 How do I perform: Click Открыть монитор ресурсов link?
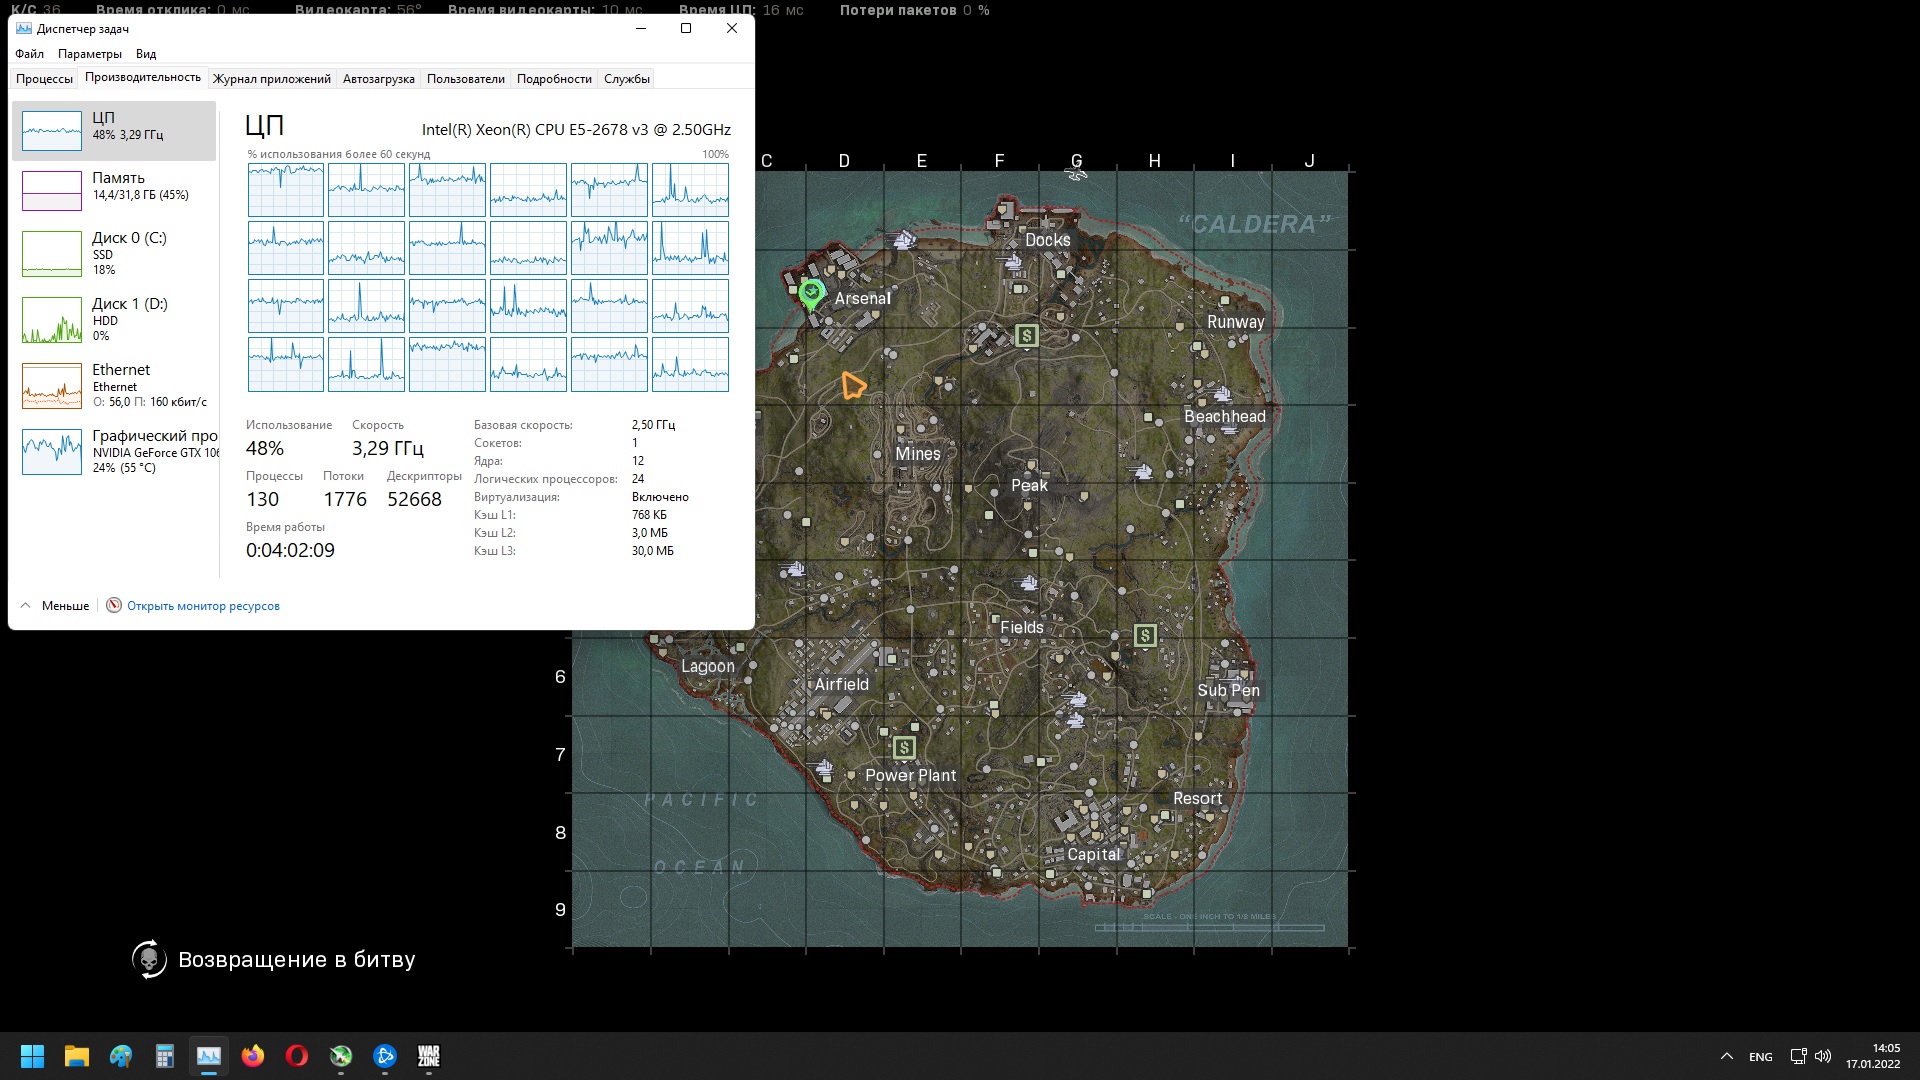coord(203,606)
